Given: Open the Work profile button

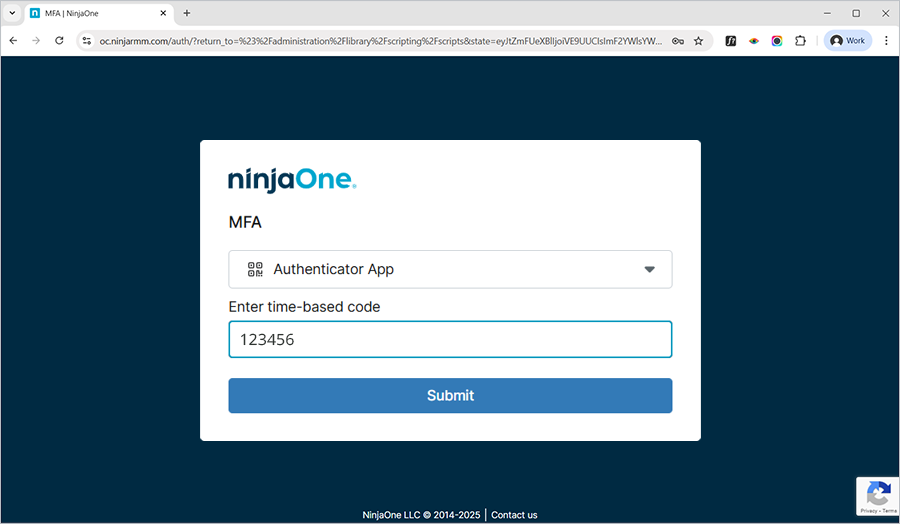Looking at the screenshot, I should [x=848, y=41].
